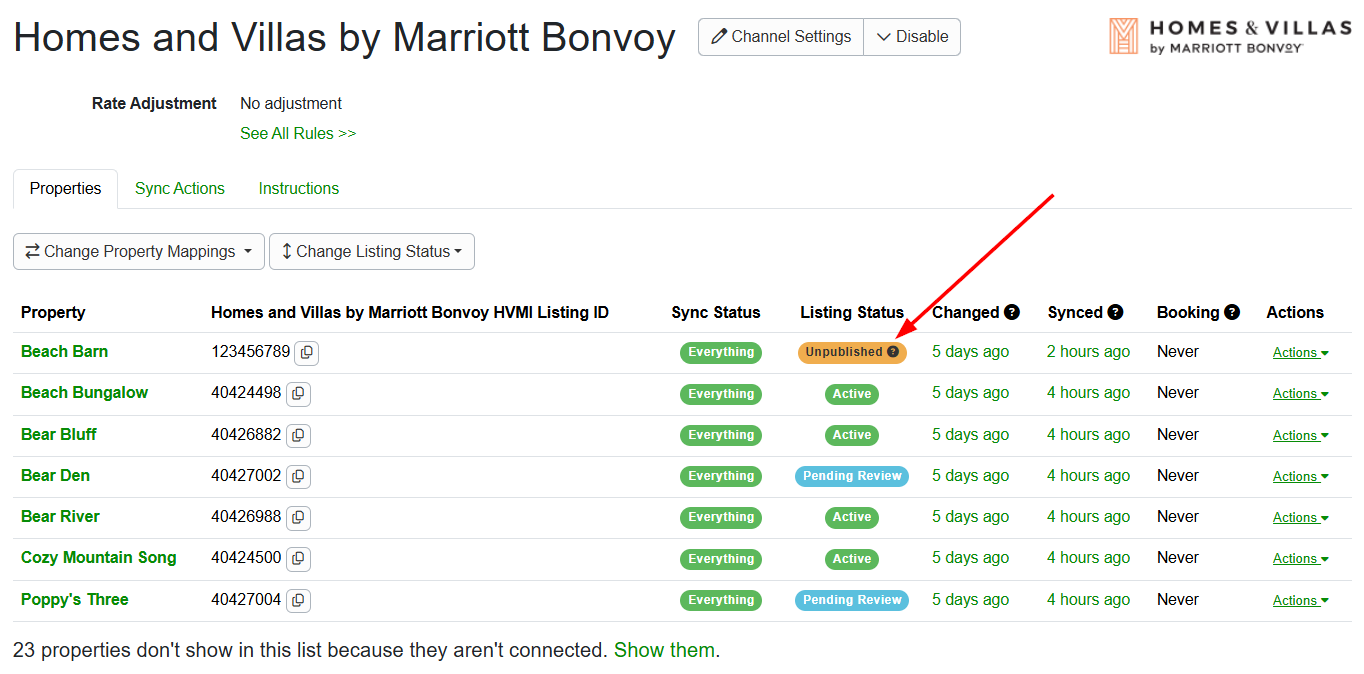Click Everything sync badge for Beach Barn
This screenshot has height=674, width=1364.
point(721,353)
